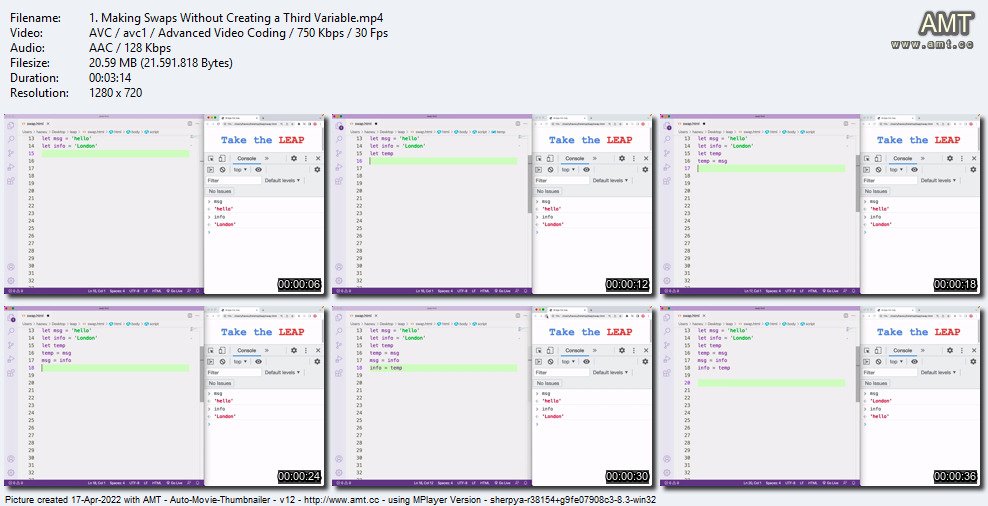The image size is (988, 506).
Task: Click 'No Issues' button in the 00:00:30 frame
Action: coord(548,383)
